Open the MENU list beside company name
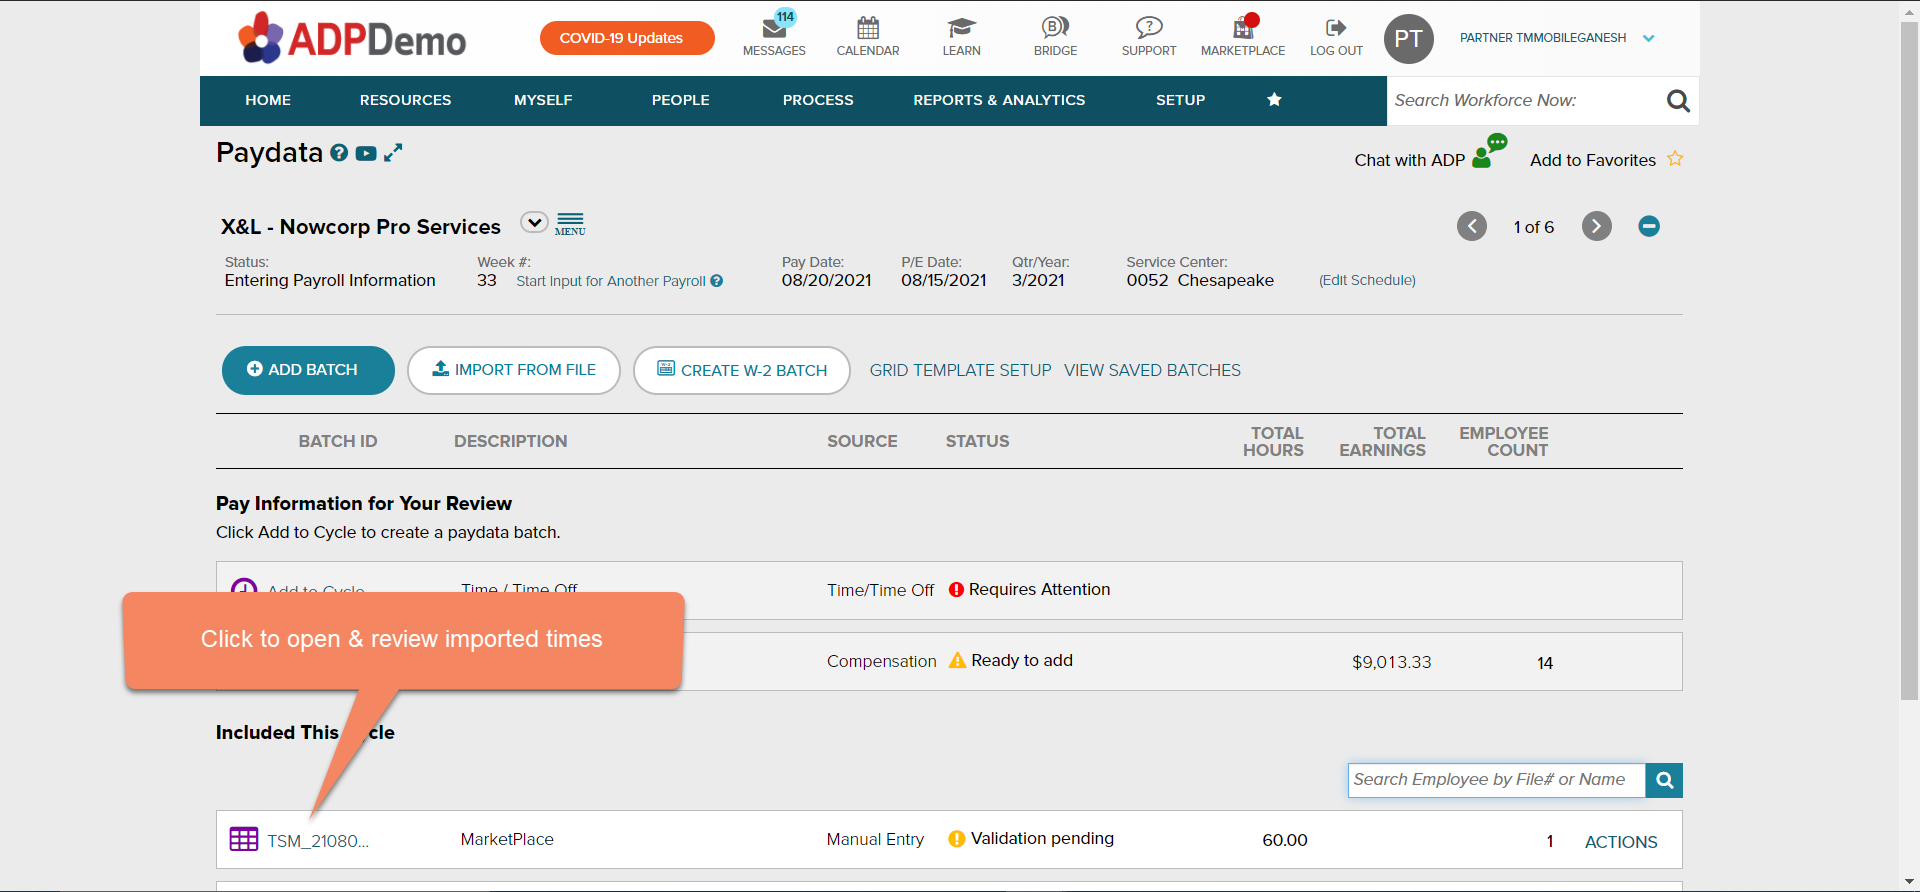This screenshot has width=1920, height=892. click(570, 224)
